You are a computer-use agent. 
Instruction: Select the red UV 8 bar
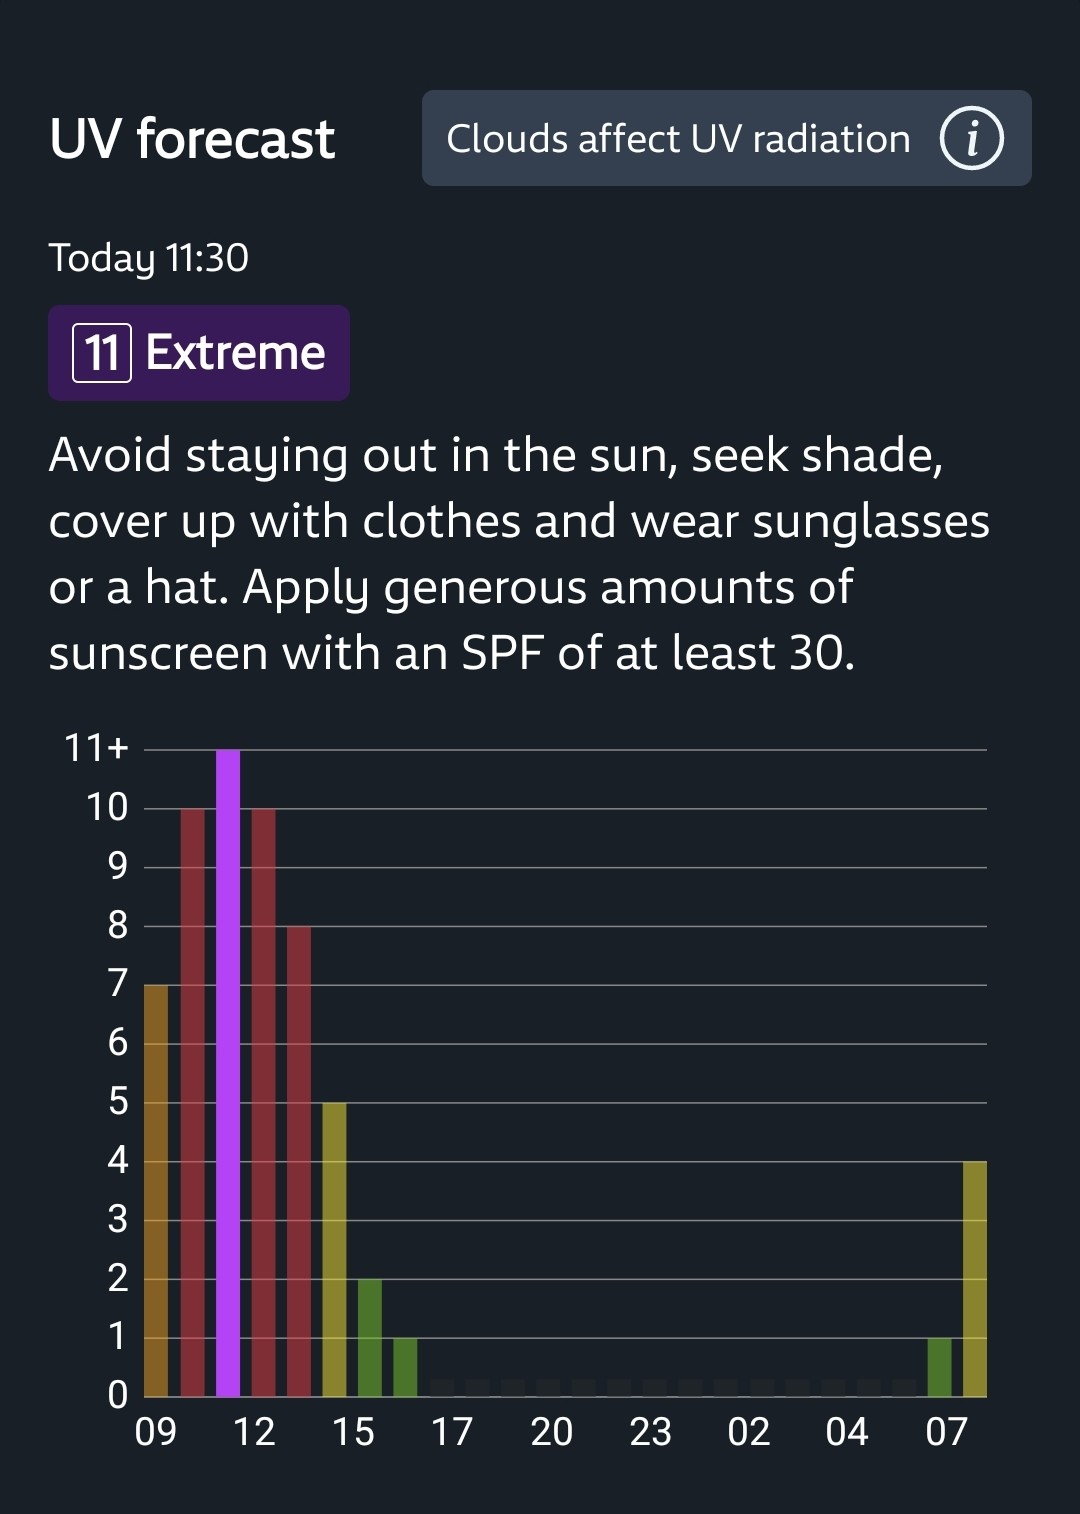[299, 1161]
